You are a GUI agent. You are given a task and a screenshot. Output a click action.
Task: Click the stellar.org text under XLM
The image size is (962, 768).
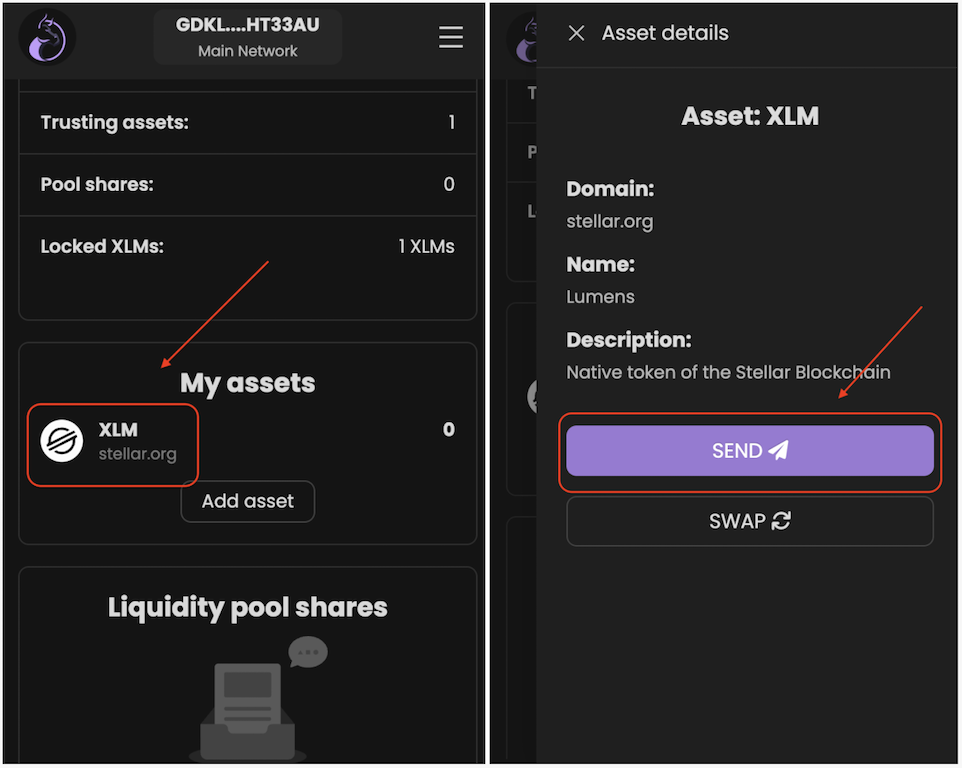(x=137, y=454)
